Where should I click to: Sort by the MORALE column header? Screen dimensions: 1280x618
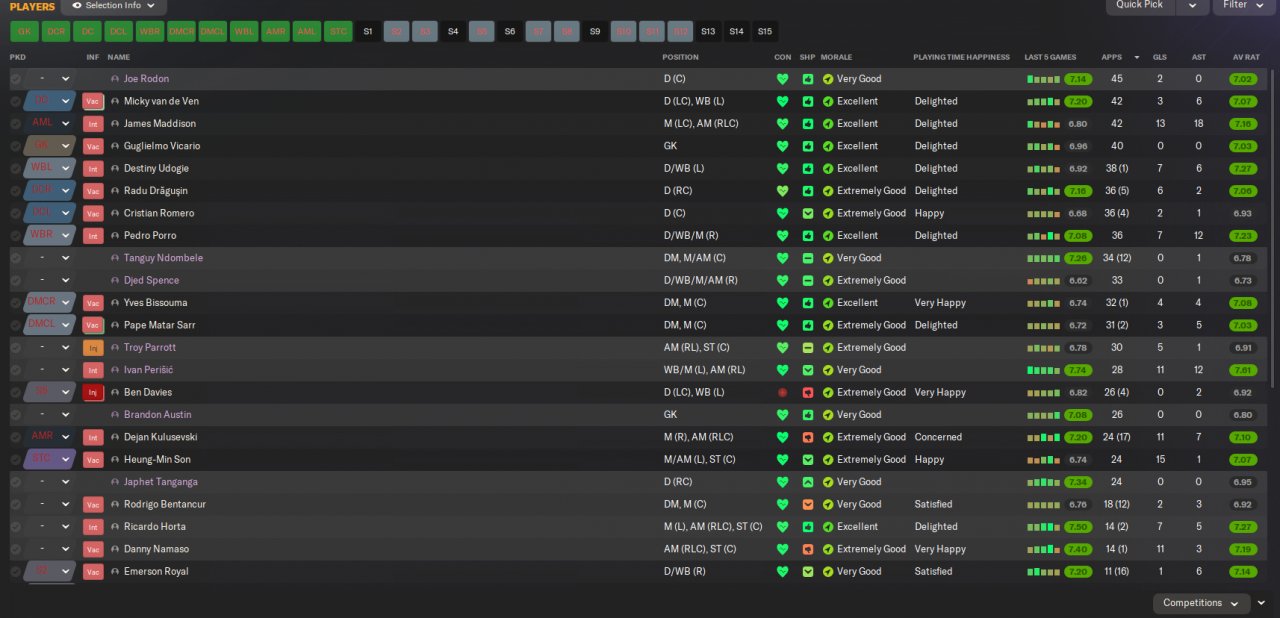point(837,57)
